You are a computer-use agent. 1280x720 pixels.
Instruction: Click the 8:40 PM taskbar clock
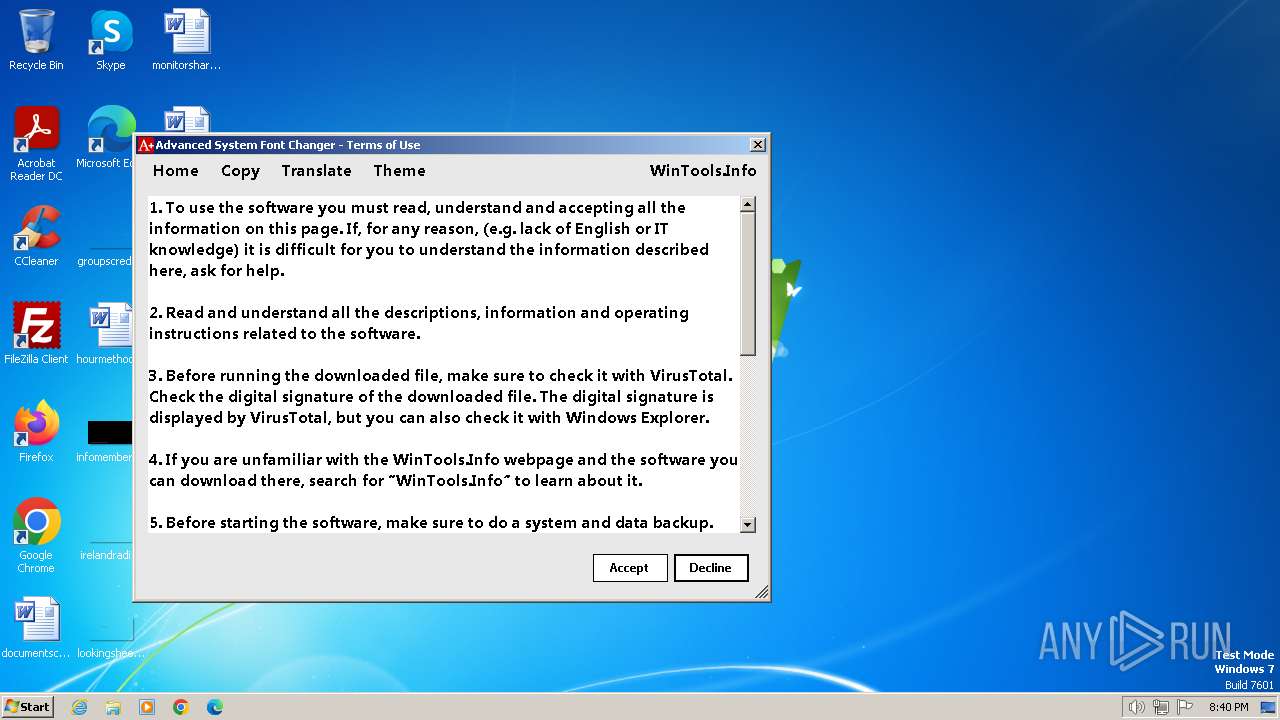pos(1229,707)
